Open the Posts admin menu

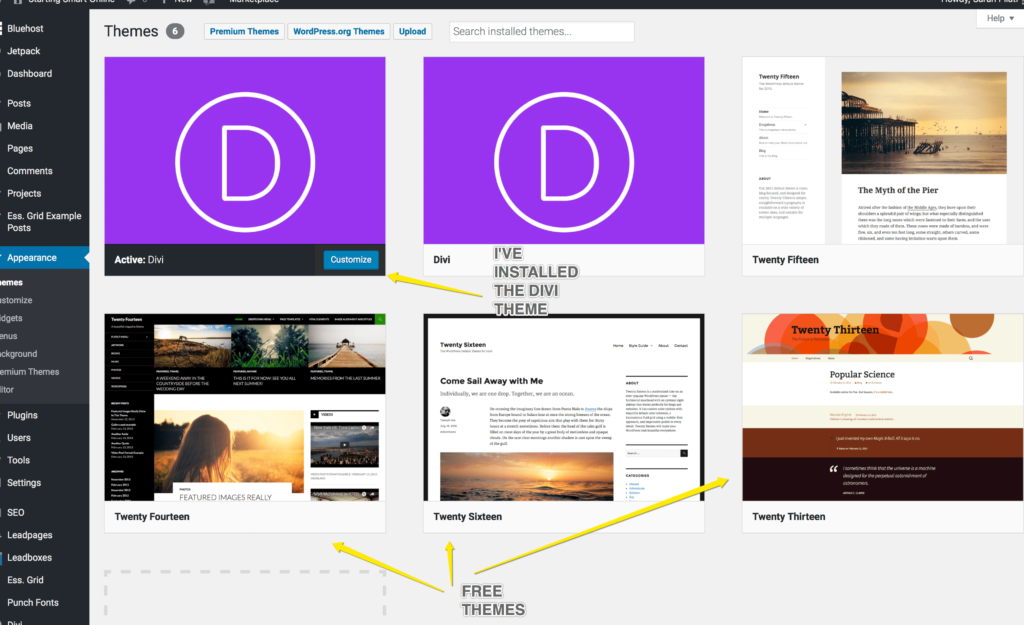[x=19, y=103]
